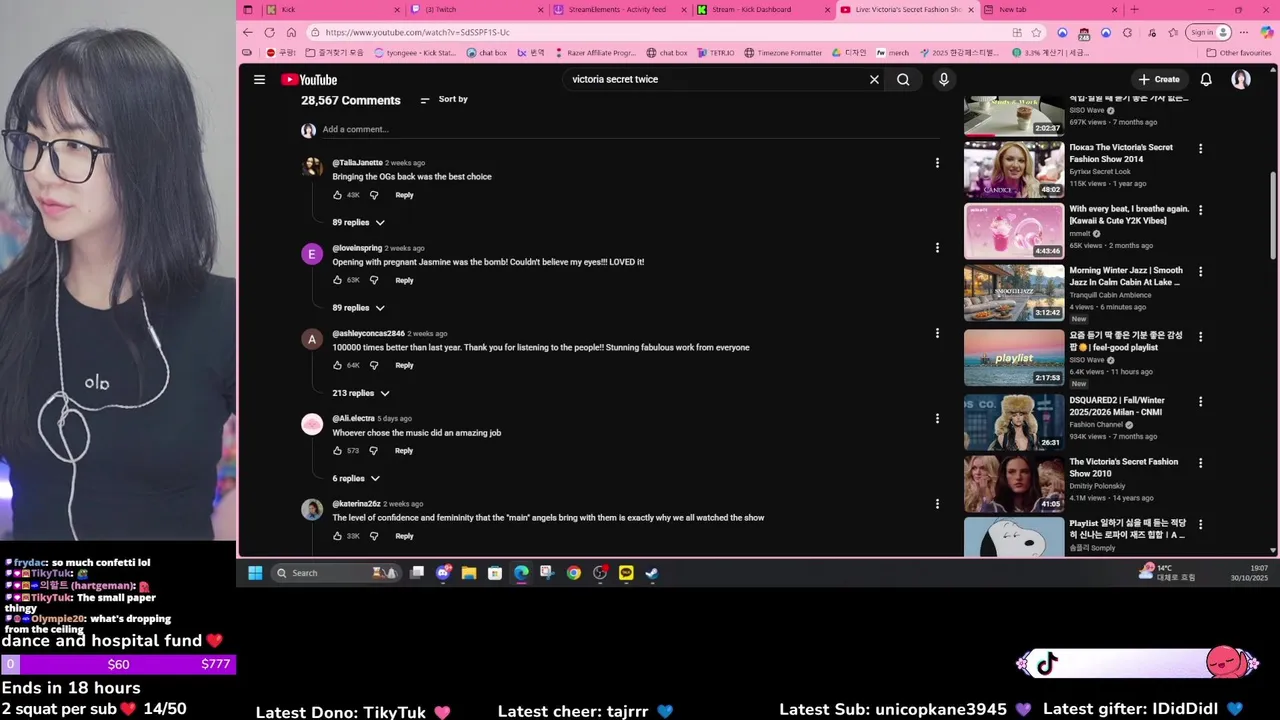Image resolution: width=1280 pixels, height=720 pixels.
Task: Open Windows Start menu
Action: tap(255, 573)
